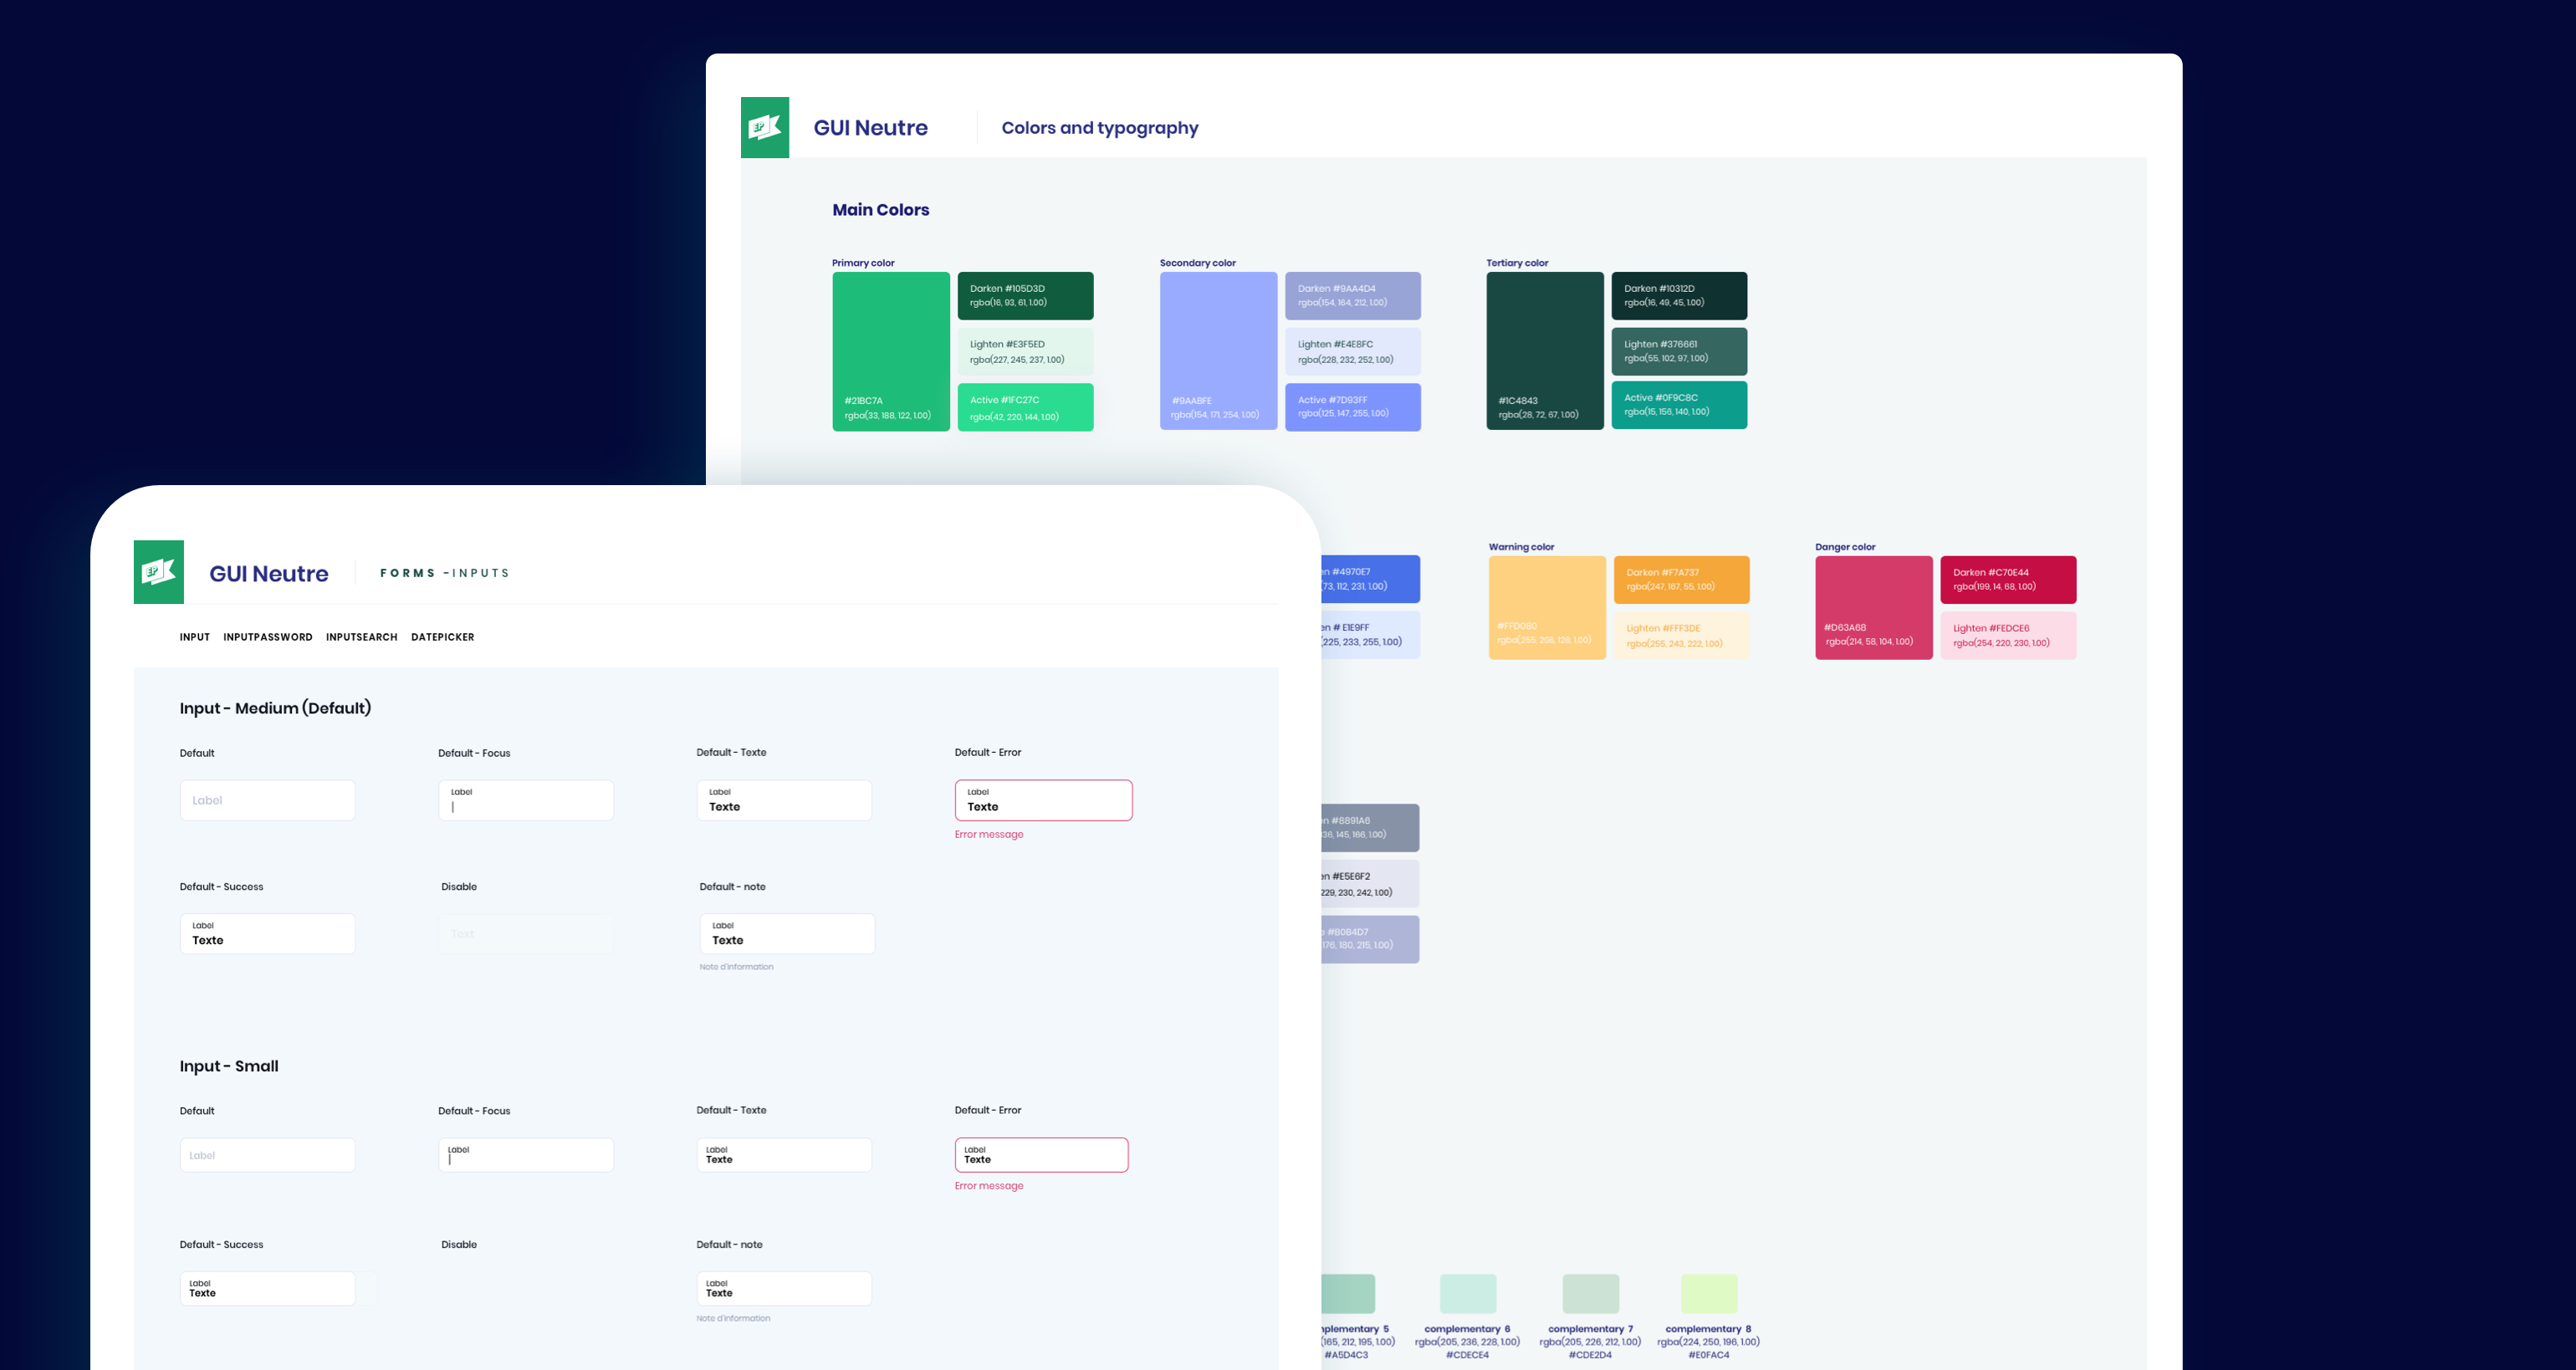Open the INPUTPASSWORD section
Image resolution: width=2576 pixels, height=1370 pixels.
(x=267, y=637)
